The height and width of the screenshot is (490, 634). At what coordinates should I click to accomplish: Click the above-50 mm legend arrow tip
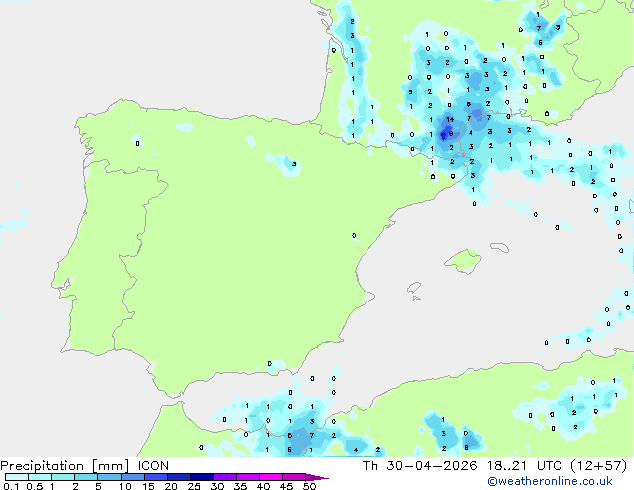pyautogui.click(x=317, y=478)
